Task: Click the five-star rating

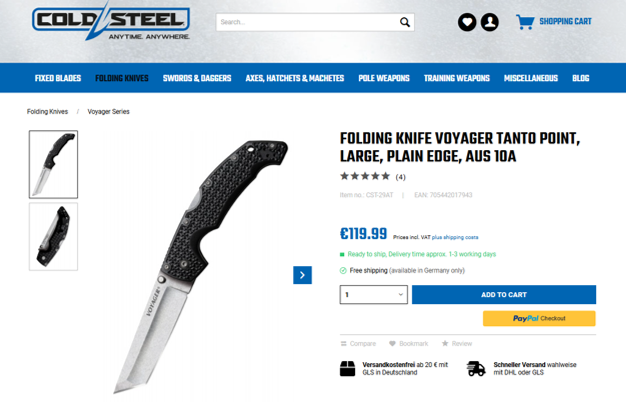Action: [365, 176]
